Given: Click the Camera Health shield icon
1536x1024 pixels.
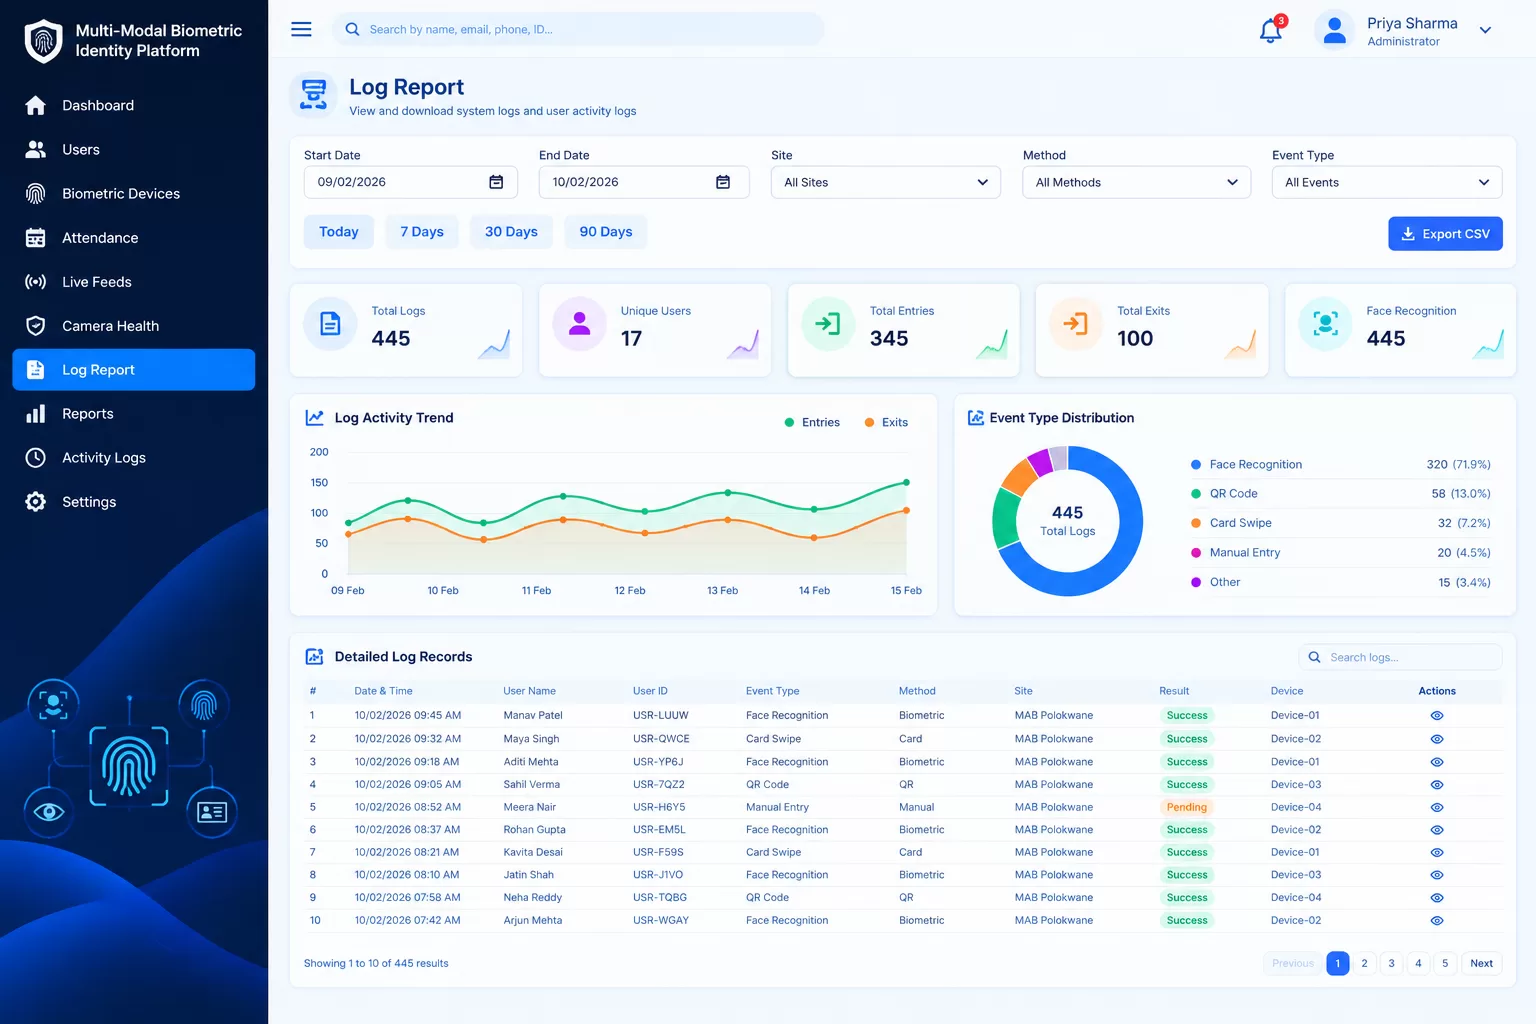Looking at the screenshot, I should pyautogui.click(x=36, y=325).
